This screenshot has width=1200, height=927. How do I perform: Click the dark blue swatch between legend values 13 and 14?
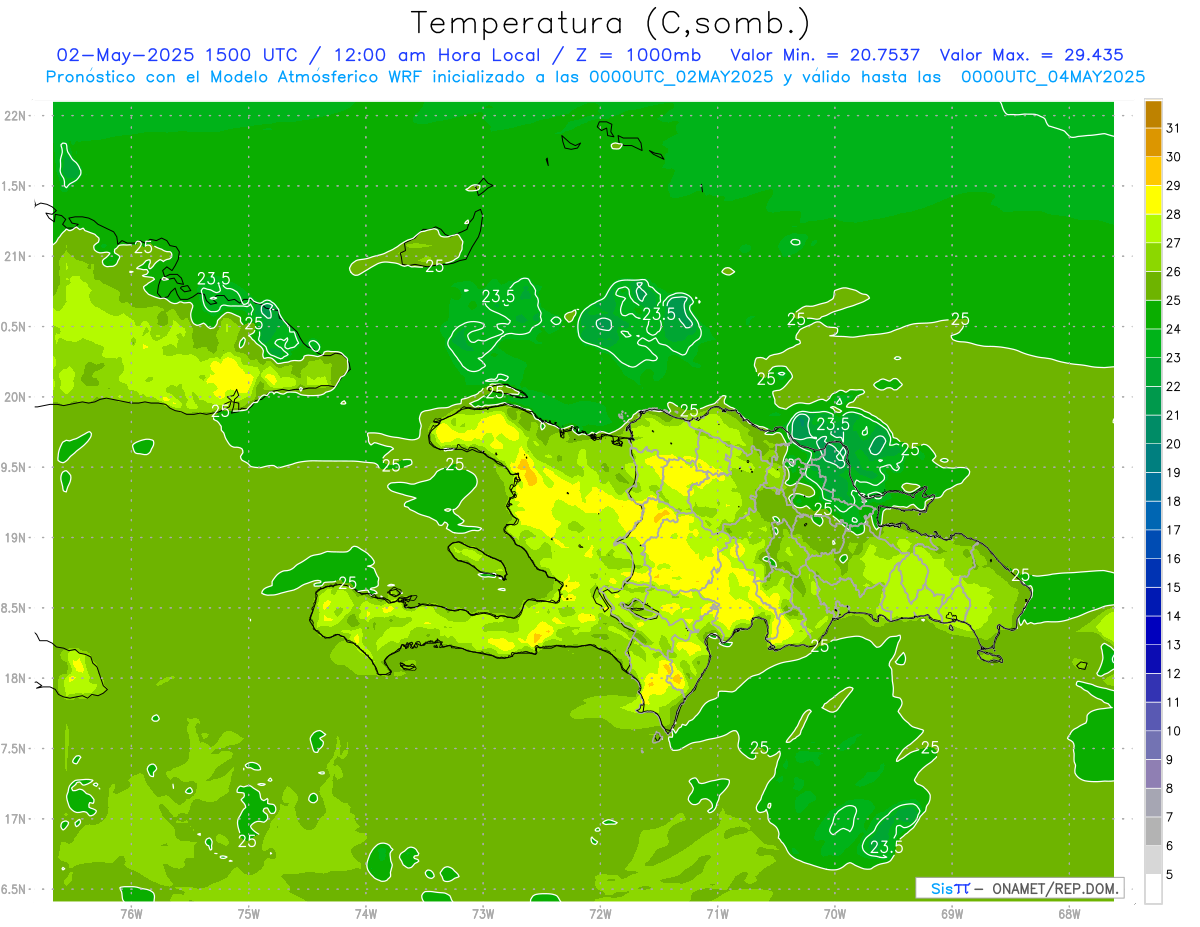(1153, 631)
